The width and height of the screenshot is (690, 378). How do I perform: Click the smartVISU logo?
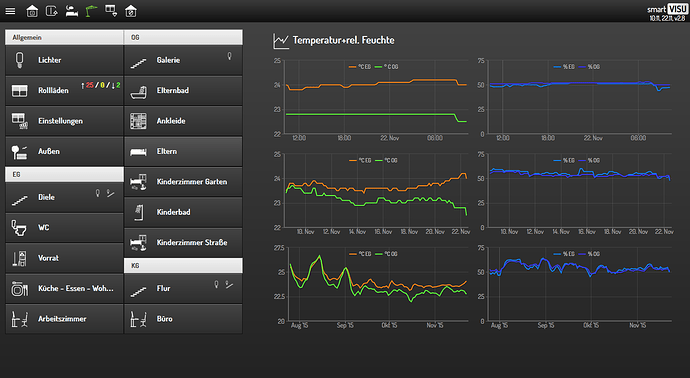click(666, 9)
